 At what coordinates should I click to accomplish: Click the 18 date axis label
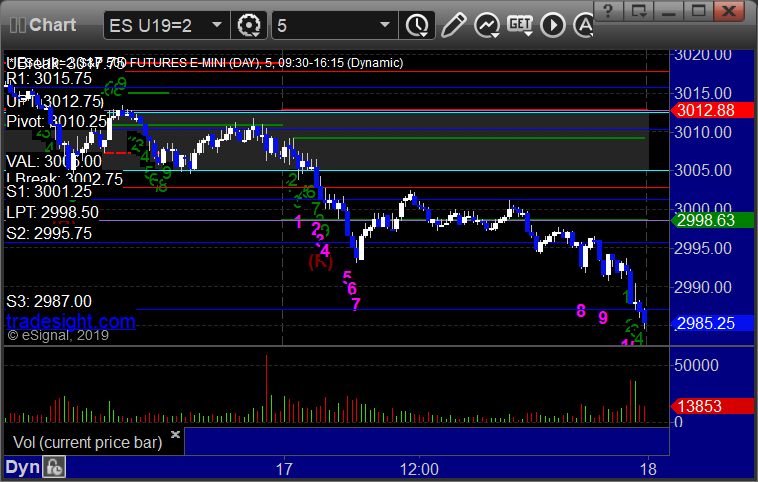[648, 469]
